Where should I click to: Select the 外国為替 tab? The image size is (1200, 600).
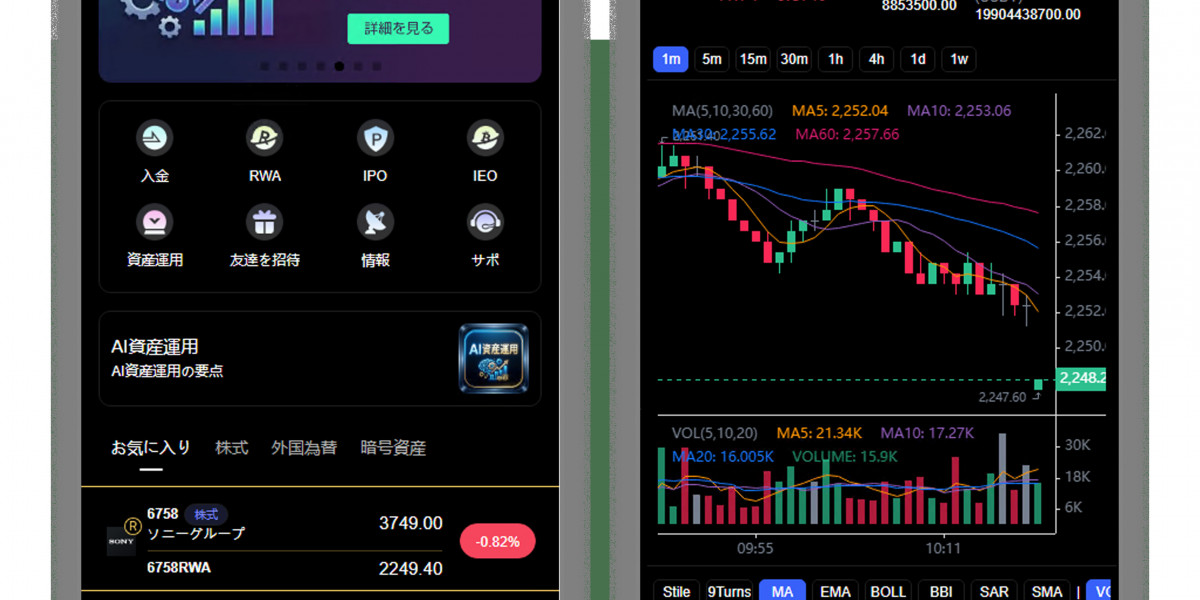tap(304, 448)
